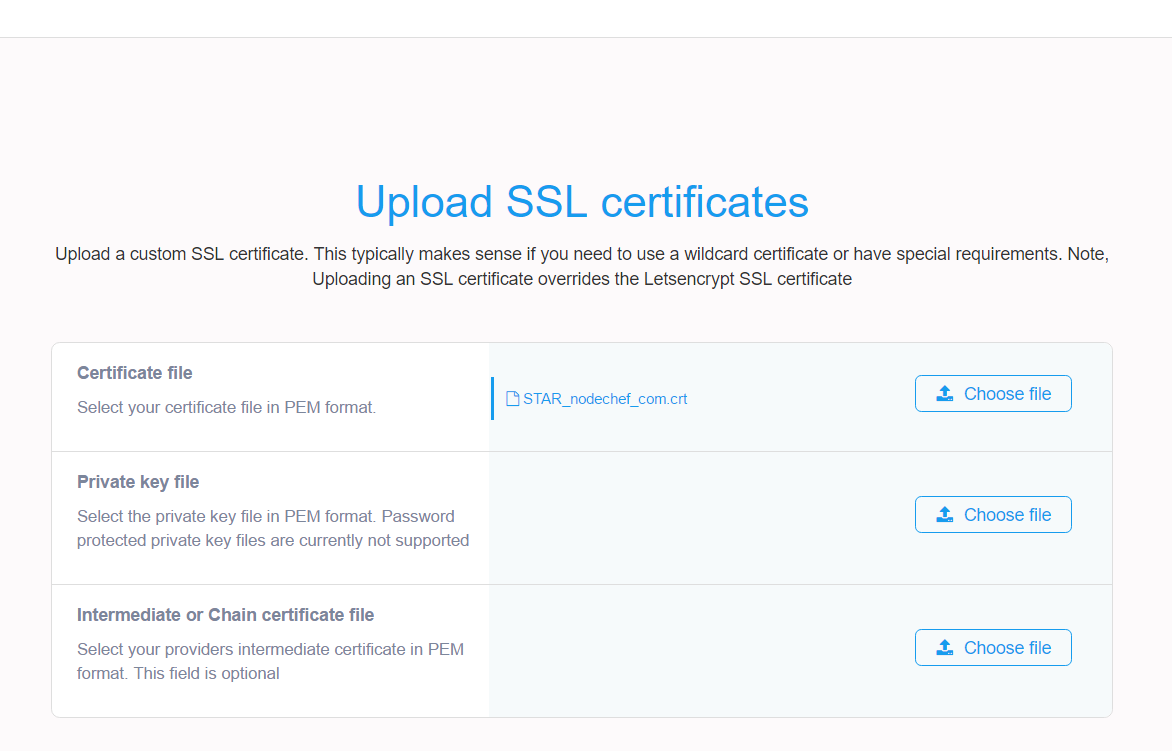
Task: Click upload icon in Intermediate chain button
Action: (x=945, y=648)
